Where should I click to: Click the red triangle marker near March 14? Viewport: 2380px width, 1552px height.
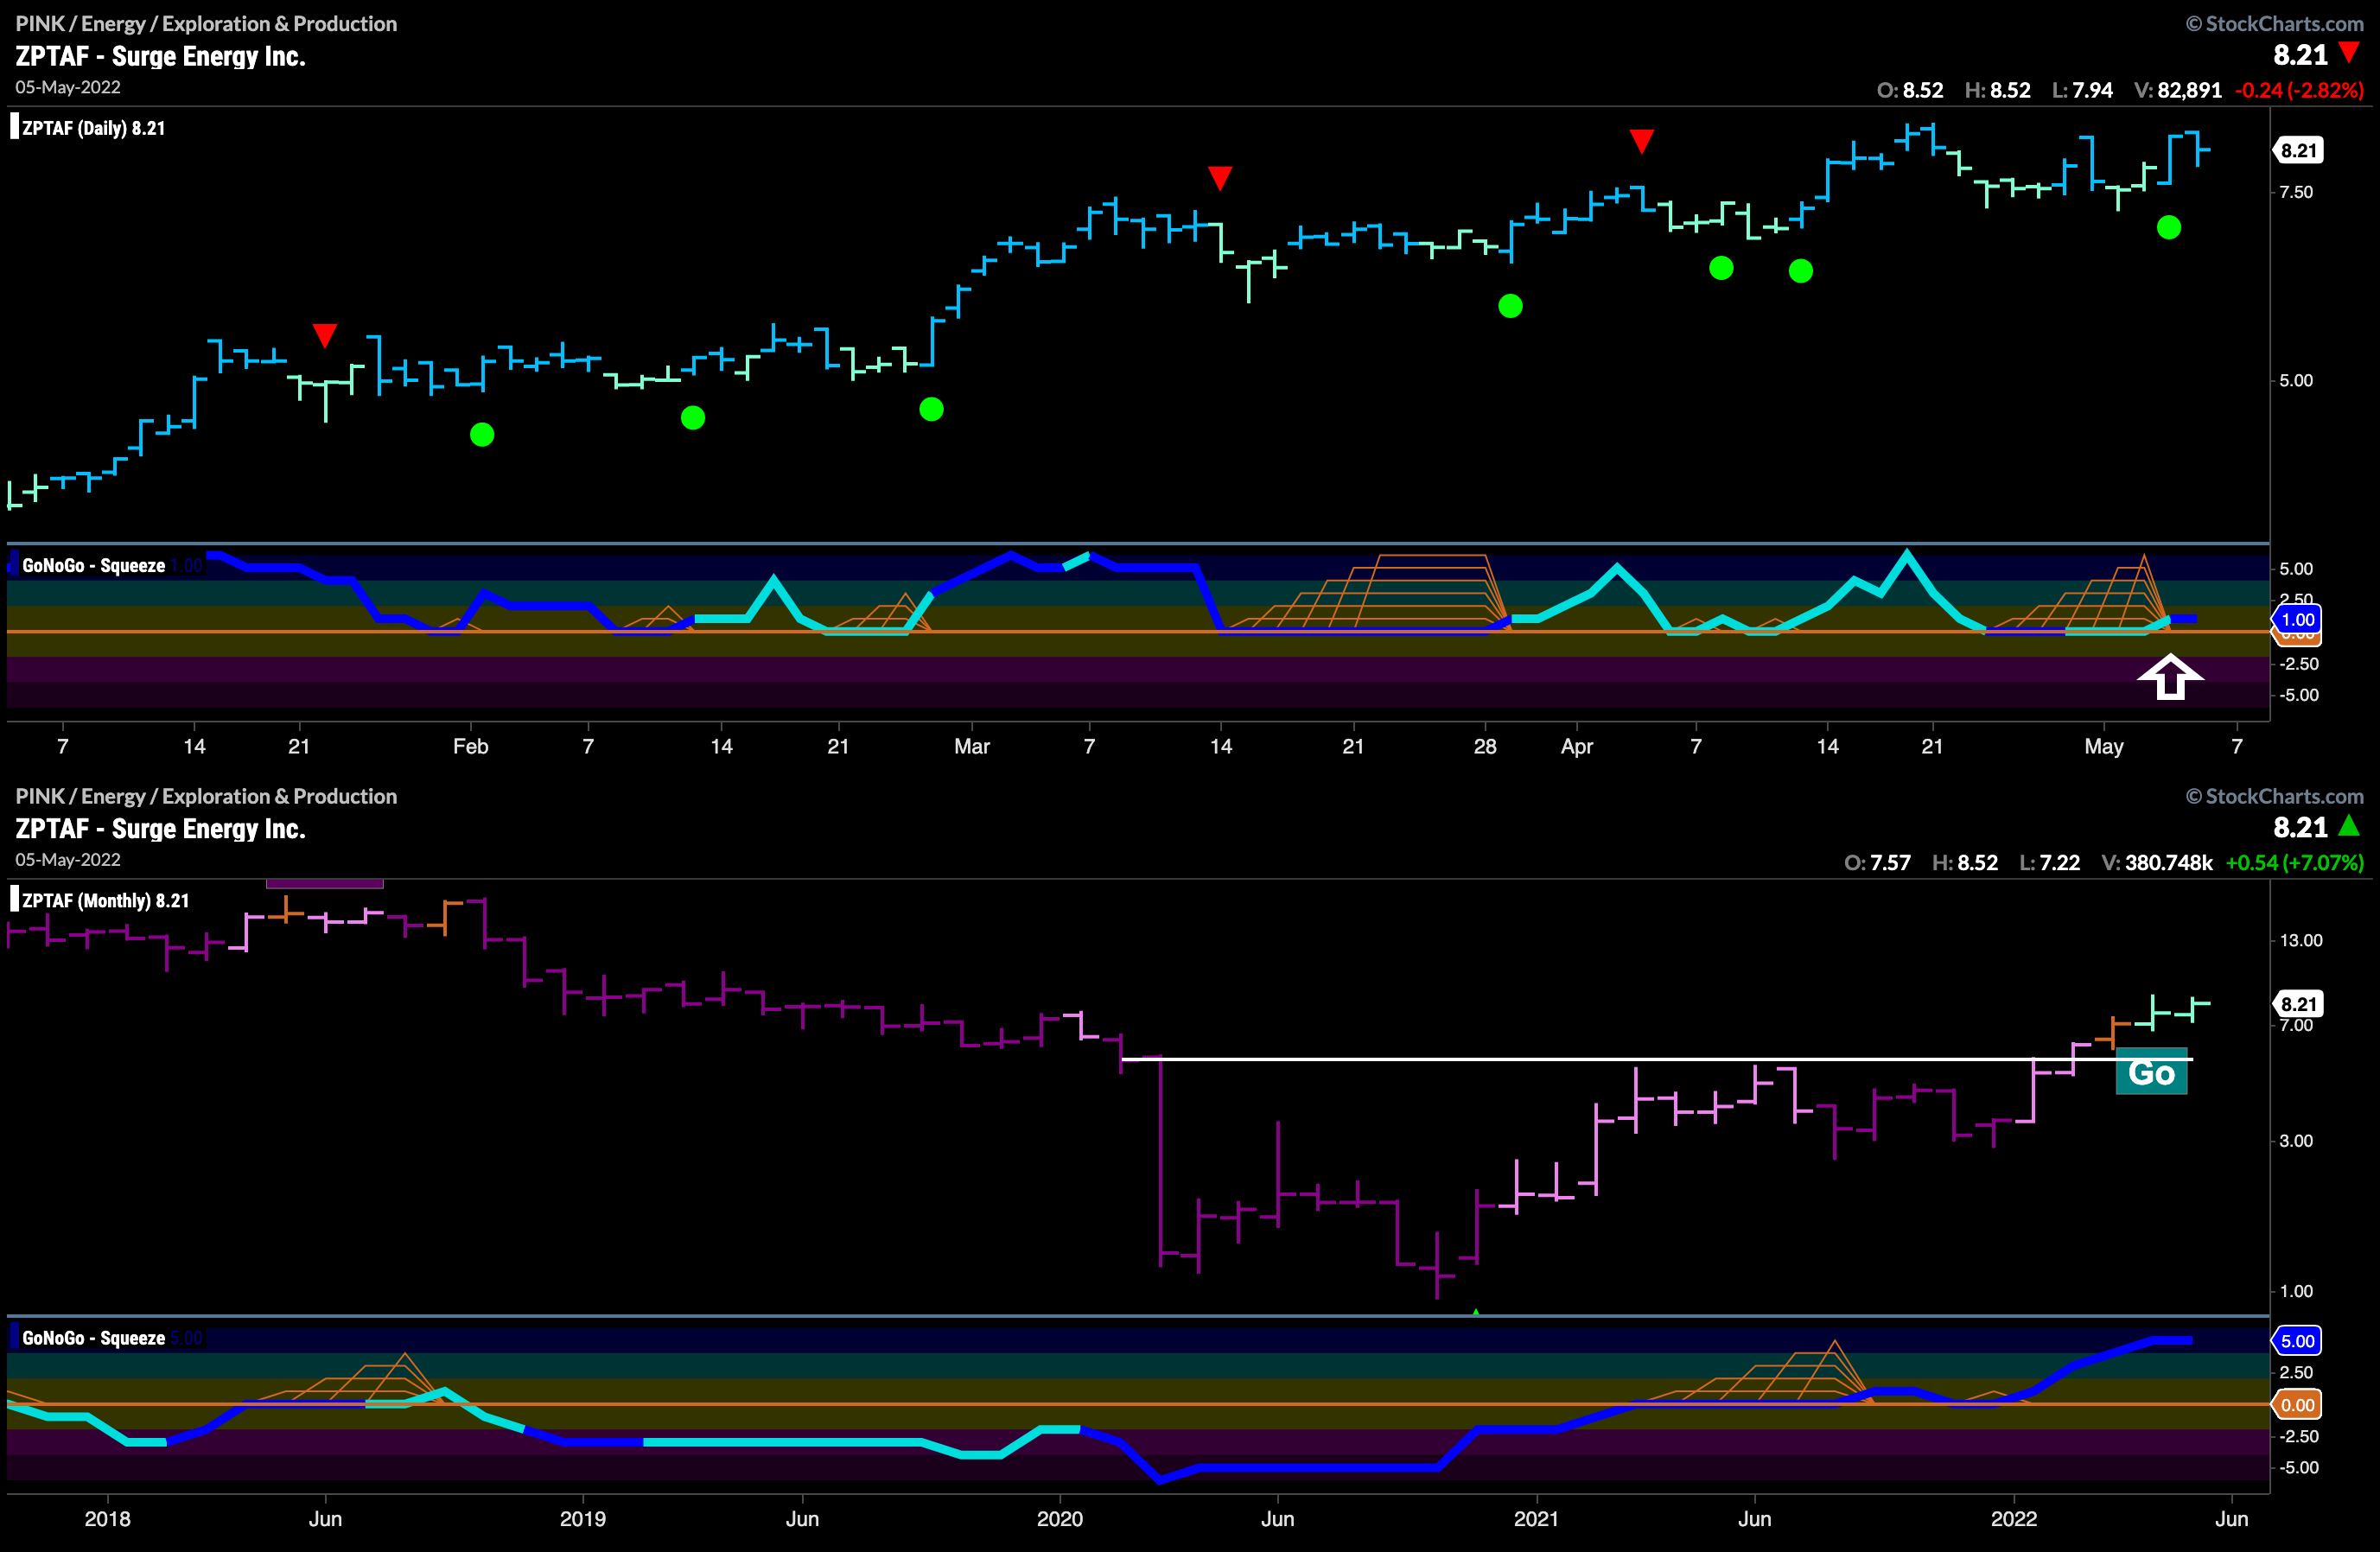tap(1219, 178)
